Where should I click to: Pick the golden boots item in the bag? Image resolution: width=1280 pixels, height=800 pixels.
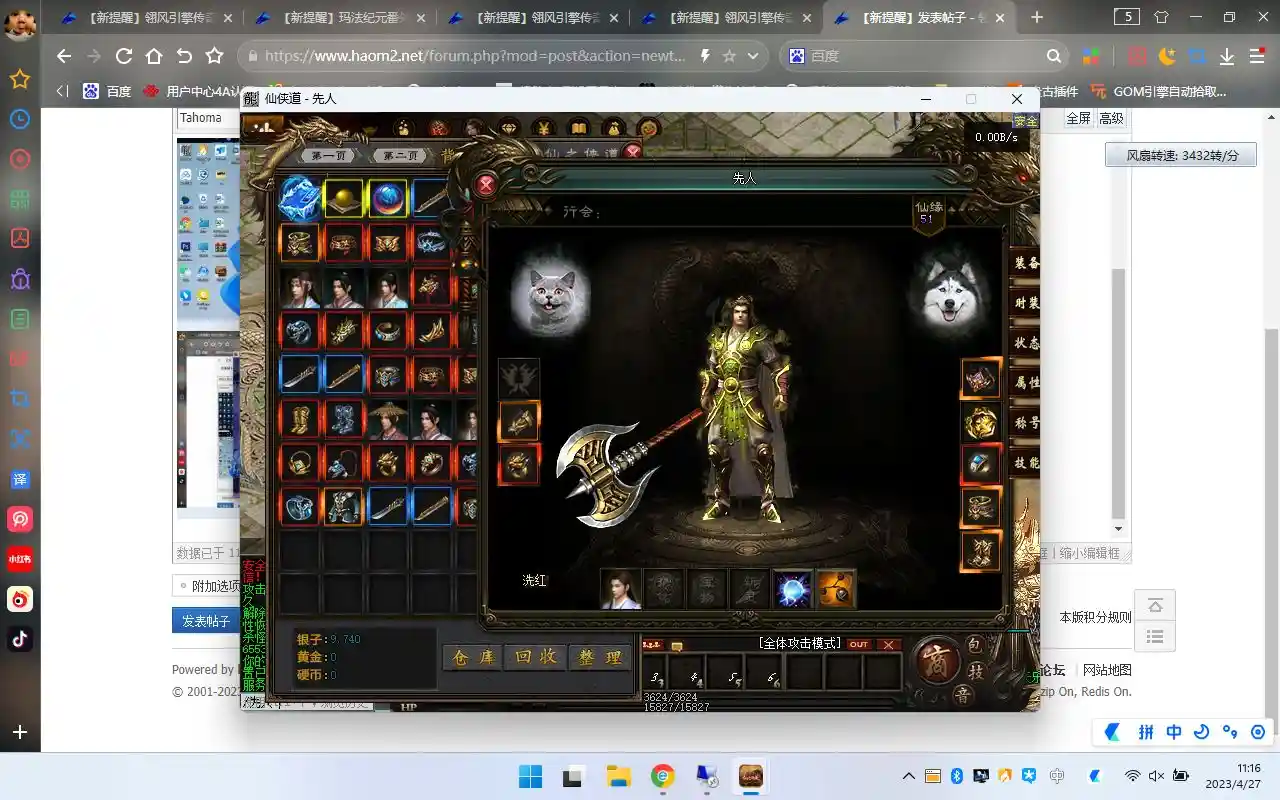coord(299,420)
